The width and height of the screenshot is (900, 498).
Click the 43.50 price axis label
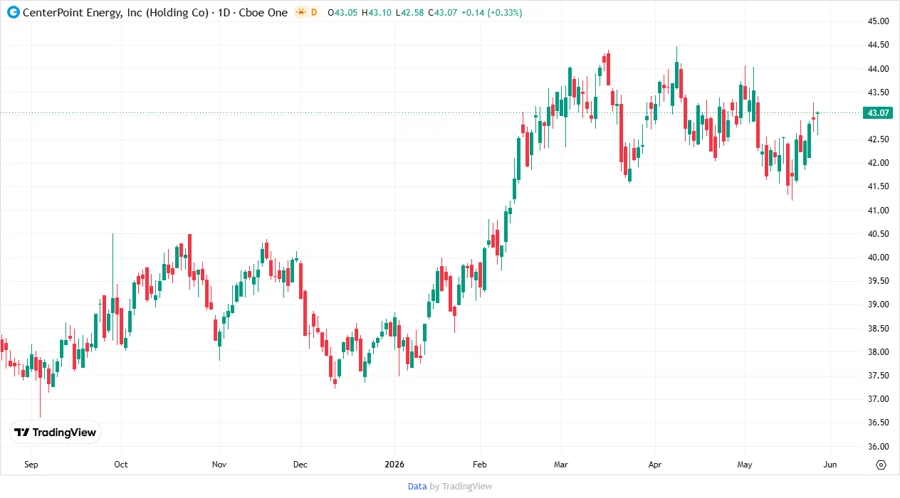click(x=878, y=92)
